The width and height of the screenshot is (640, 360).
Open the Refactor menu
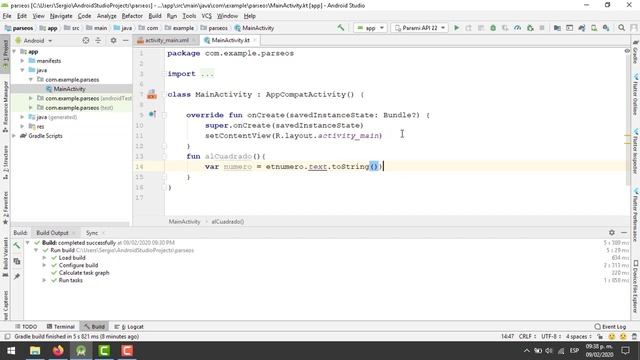pos(132,16)
